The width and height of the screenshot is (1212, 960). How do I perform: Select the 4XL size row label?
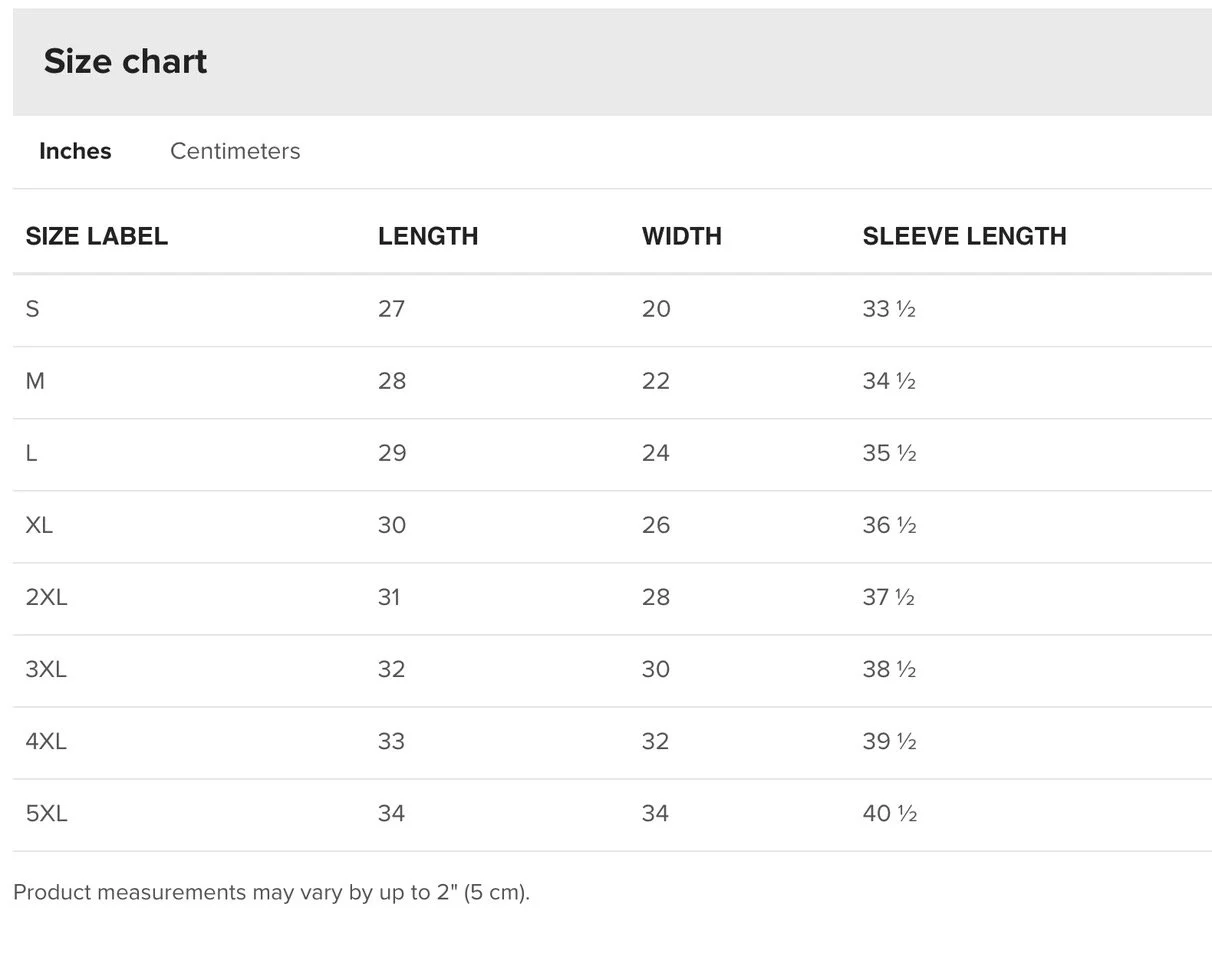(x=46, y=741)
